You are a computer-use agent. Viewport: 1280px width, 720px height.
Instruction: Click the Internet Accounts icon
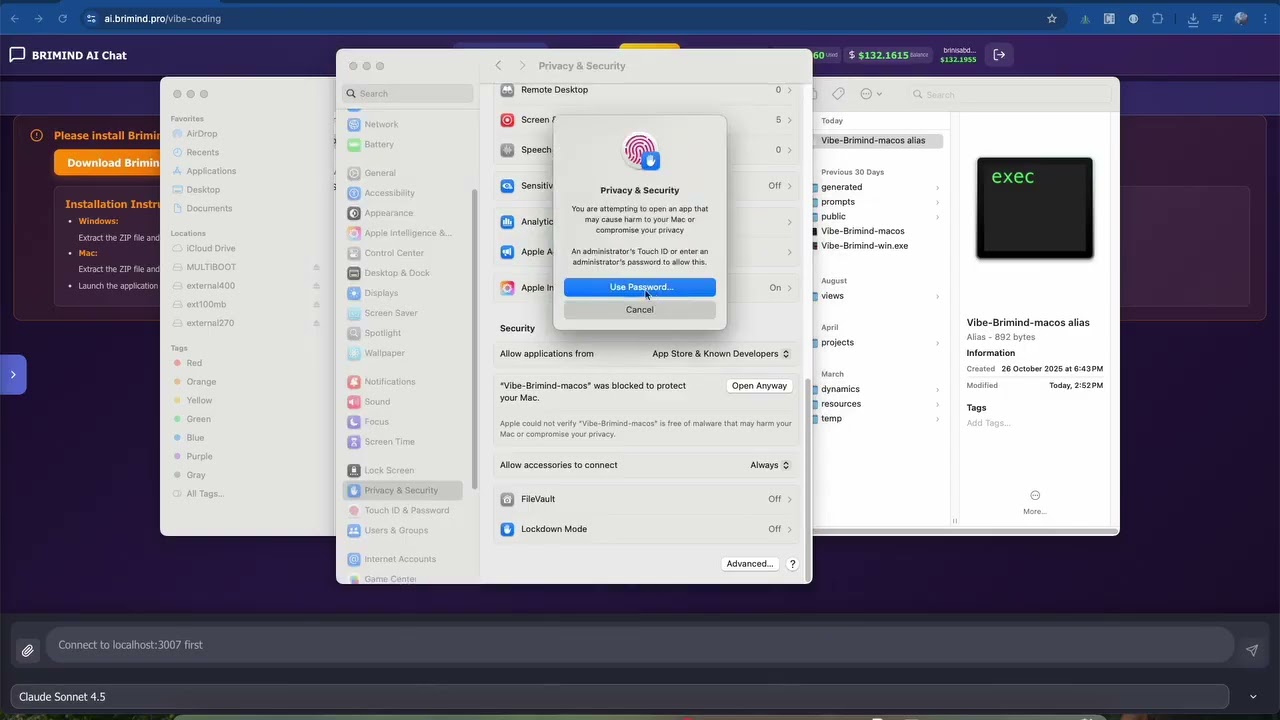point(354,559)
